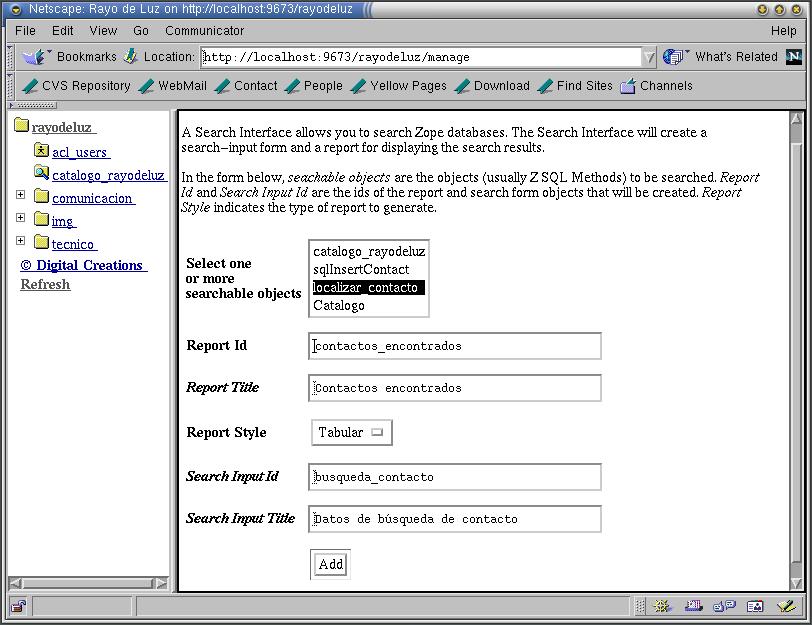Open the comunicacion link

tap(93, 198)
